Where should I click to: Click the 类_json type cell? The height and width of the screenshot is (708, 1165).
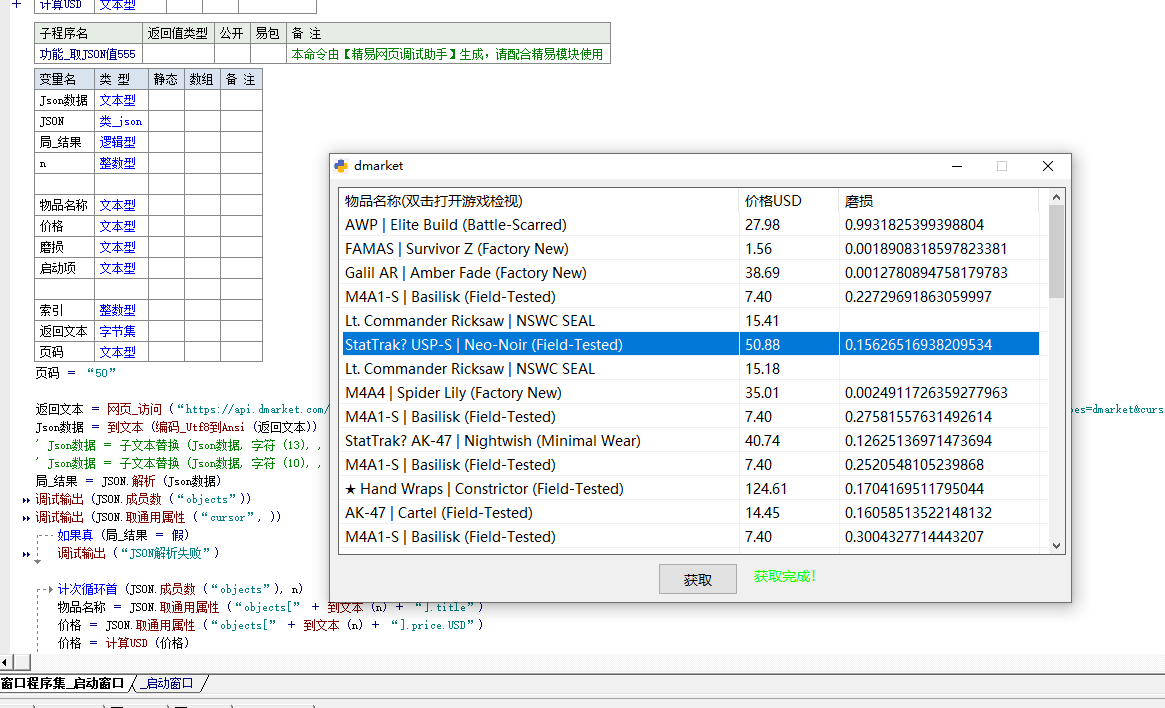[120, 121]
